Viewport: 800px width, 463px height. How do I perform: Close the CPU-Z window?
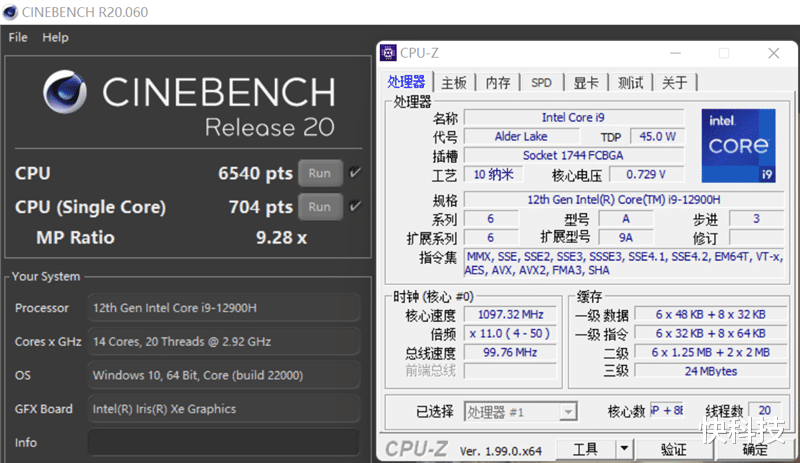[773, 53]
